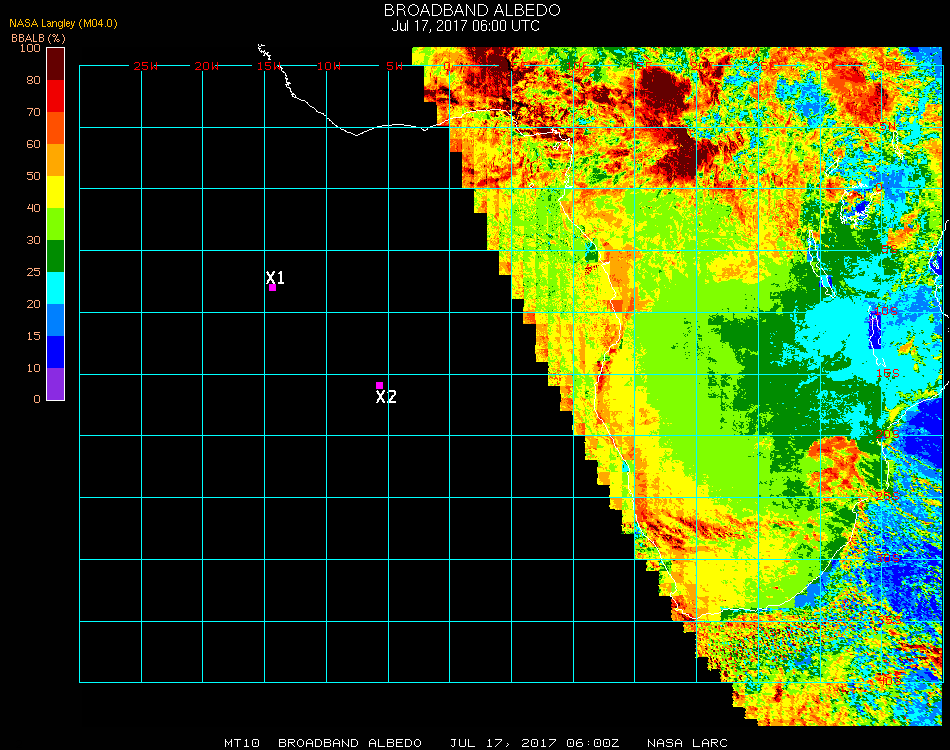Pick the cyan 20-25% legend swatch
Viewport: 950px width, 750px height.
pyautogui.click(x=56, y=287)
